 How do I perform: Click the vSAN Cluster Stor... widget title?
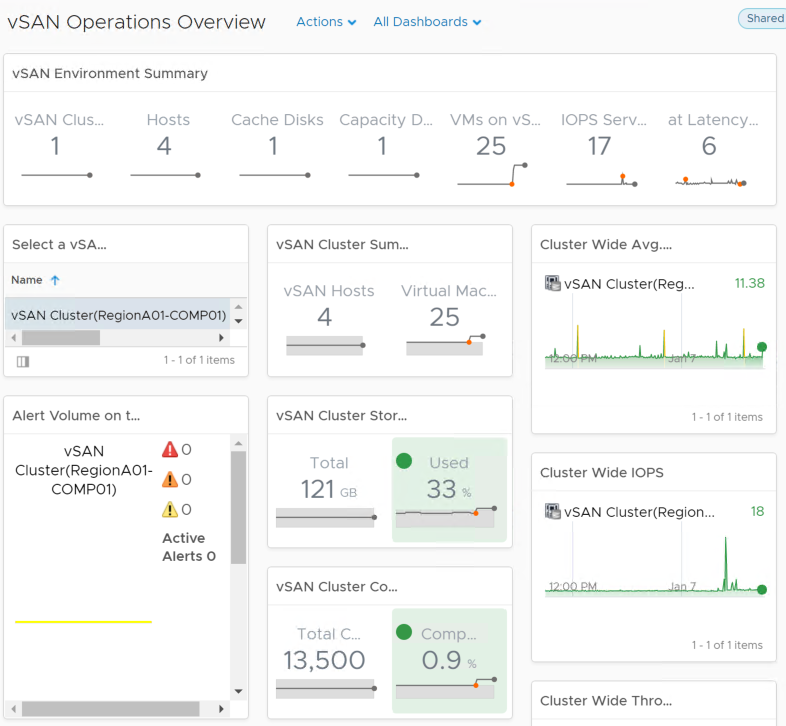tap(341, 415)
